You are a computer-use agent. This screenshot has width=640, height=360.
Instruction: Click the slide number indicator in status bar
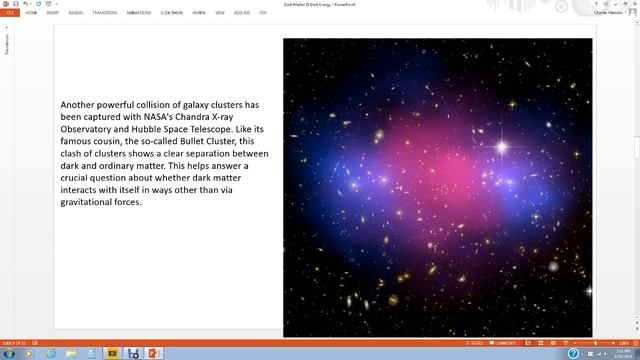coord(14,343)
